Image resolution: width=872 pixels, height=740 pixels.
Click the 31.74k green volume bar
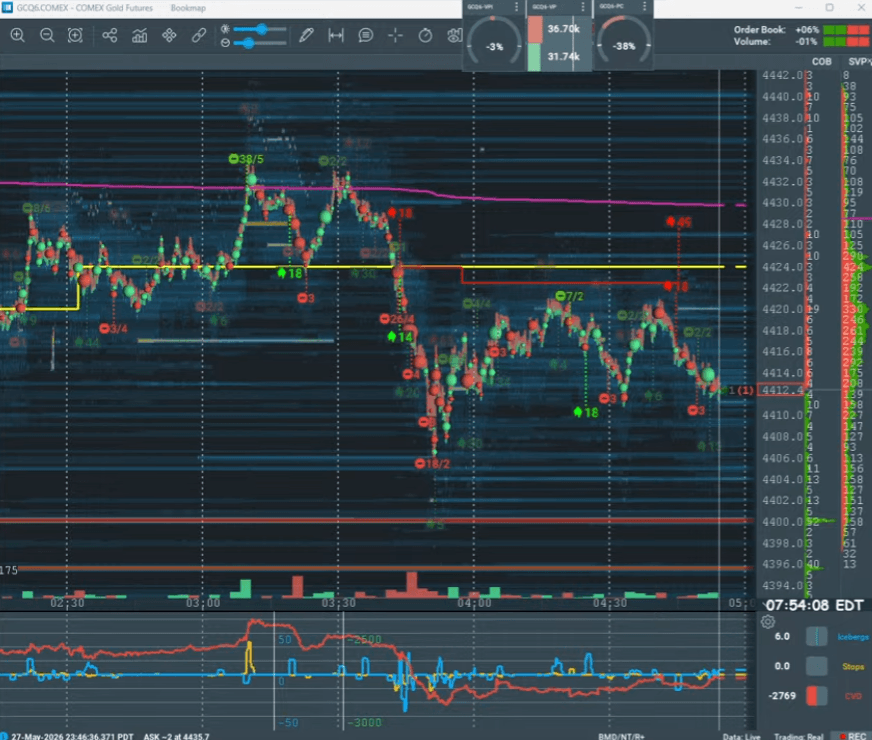pyautogui.click(x=534, y=57)
